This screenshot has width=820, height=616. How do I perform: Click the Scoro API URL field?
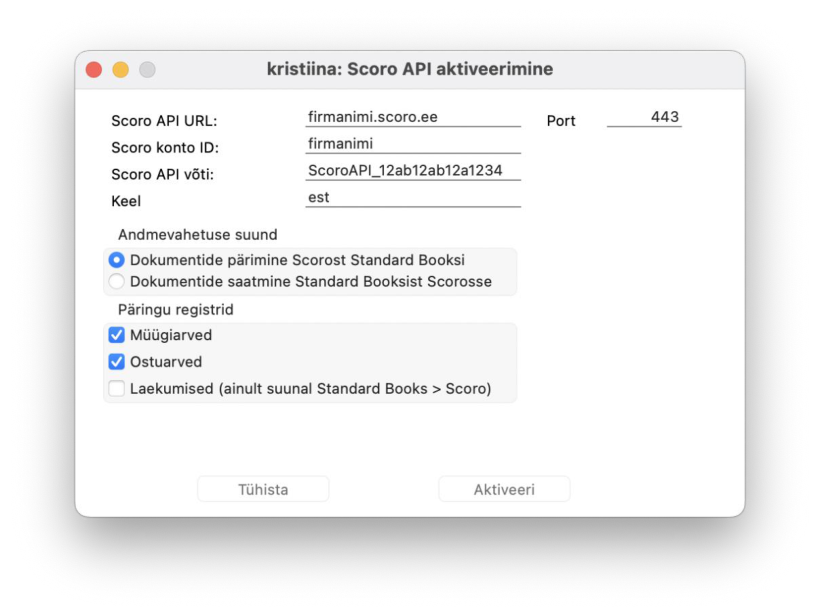point(413,117)
